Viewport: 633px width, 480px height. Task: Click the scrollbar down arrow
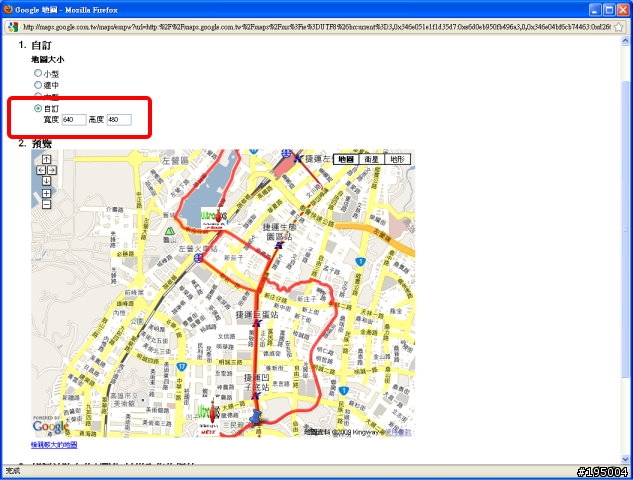[626, 459]
